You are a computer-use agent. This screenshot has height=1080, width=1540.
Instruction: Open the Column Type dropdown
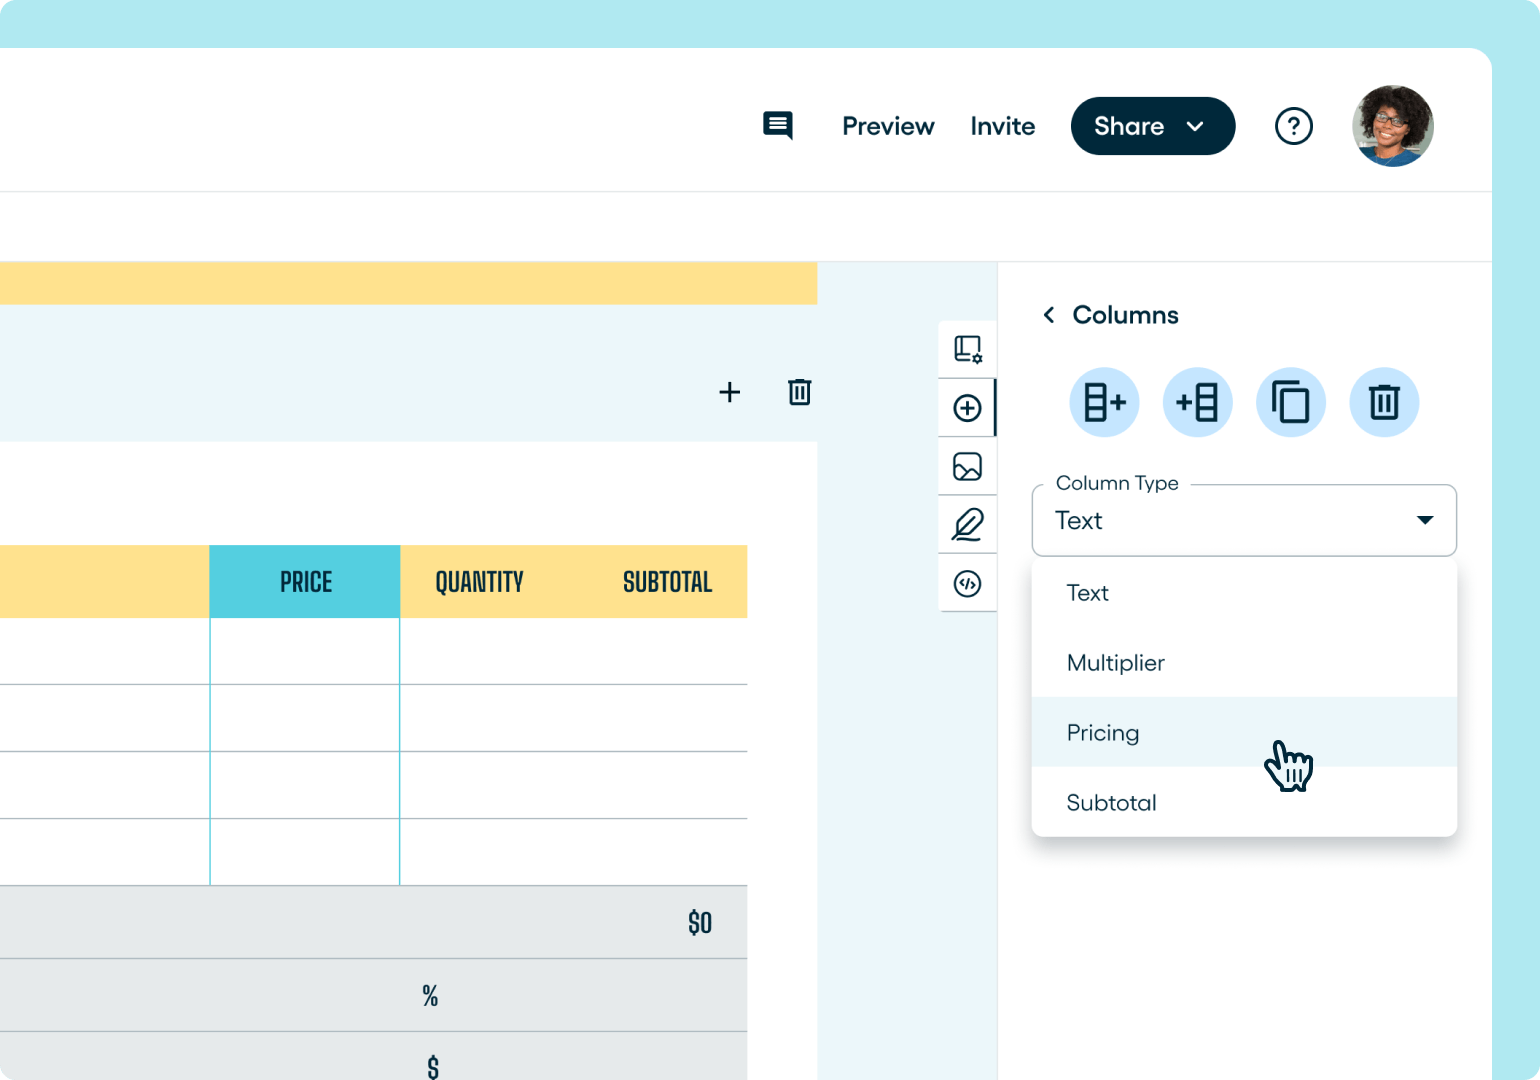coord(1243,520)
